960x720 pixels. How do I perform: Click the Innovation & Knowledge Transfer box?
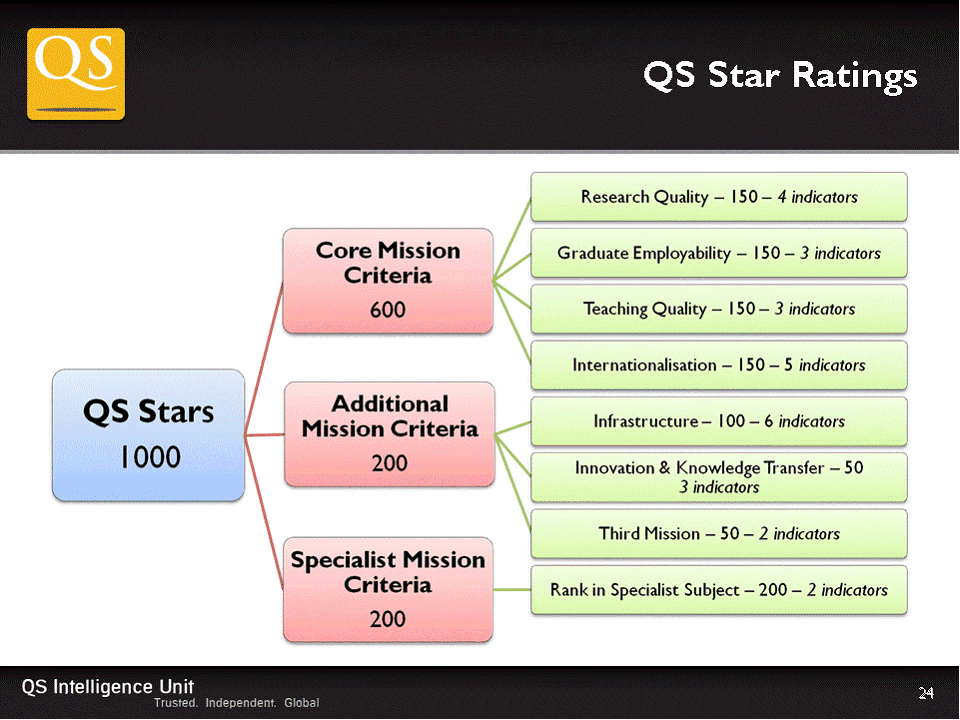(x=718, y=477)
